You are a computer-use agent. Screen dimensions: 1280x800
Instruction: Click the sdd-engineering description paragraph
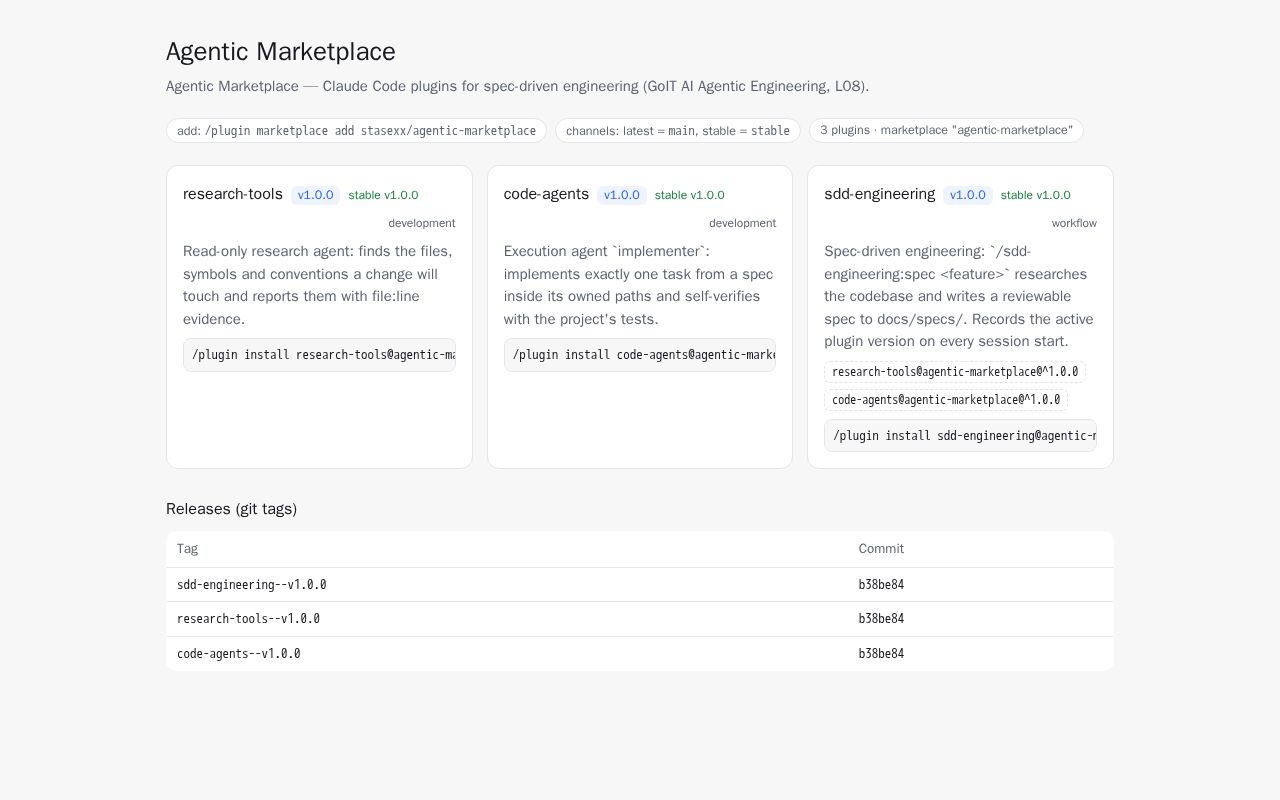coord(960,296)
